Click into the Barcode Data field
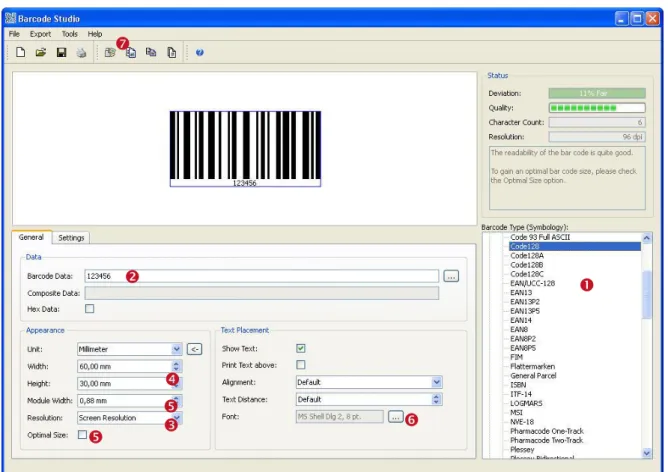668x472 pixels. point(262,276)
